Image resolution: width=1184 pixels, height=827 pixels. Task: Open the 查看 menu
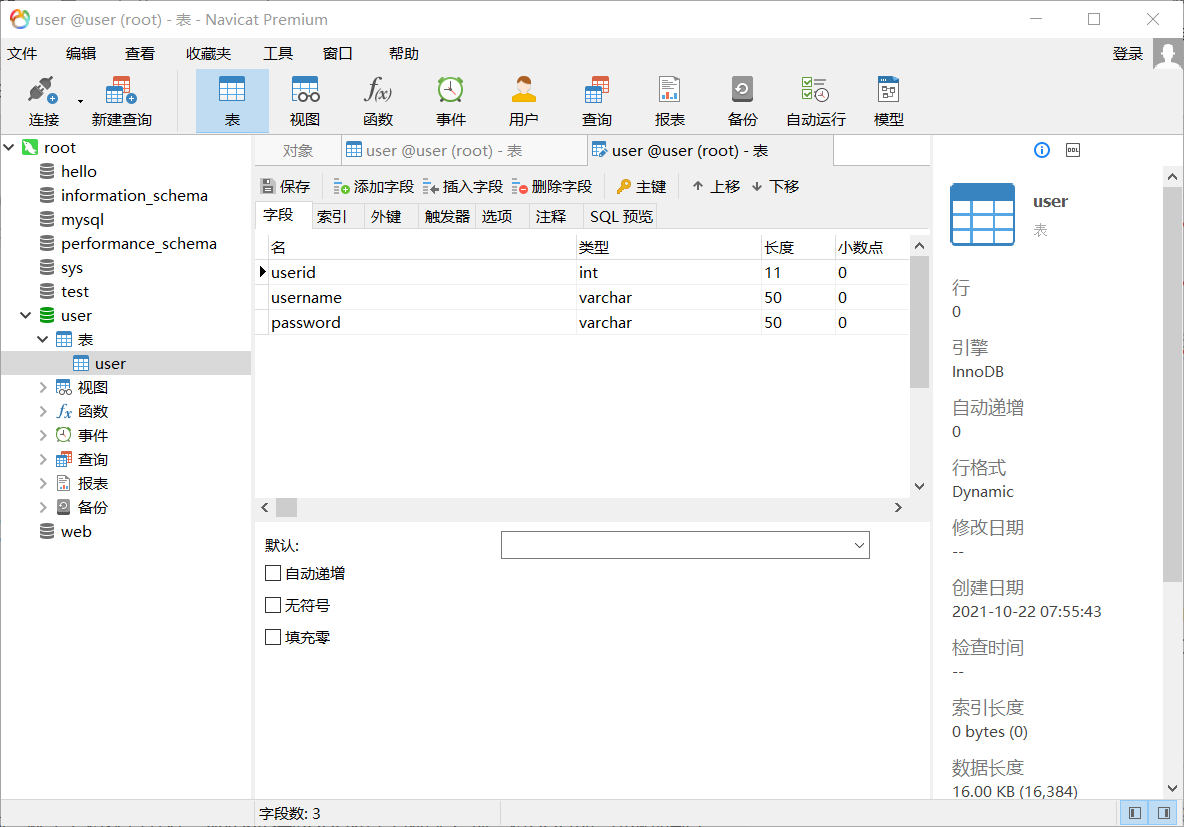coord(140,54)
